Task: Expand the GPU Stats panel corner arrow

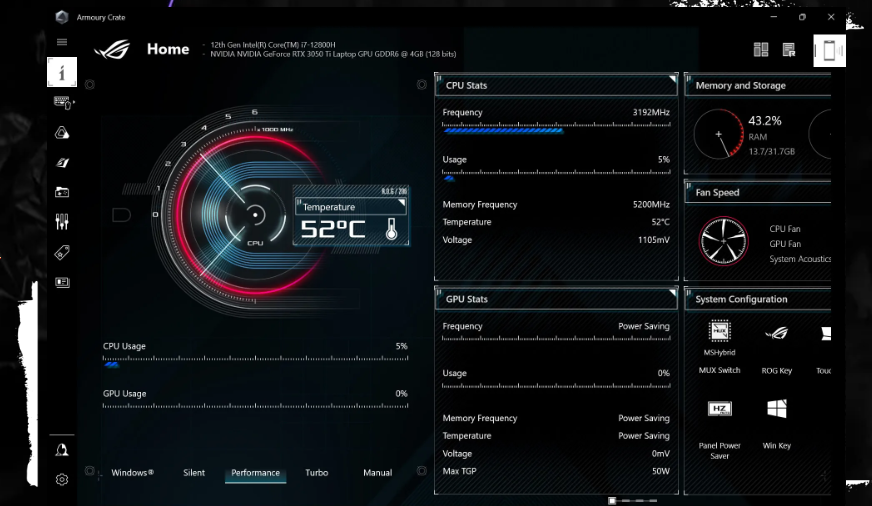Action: coord(672,292)
